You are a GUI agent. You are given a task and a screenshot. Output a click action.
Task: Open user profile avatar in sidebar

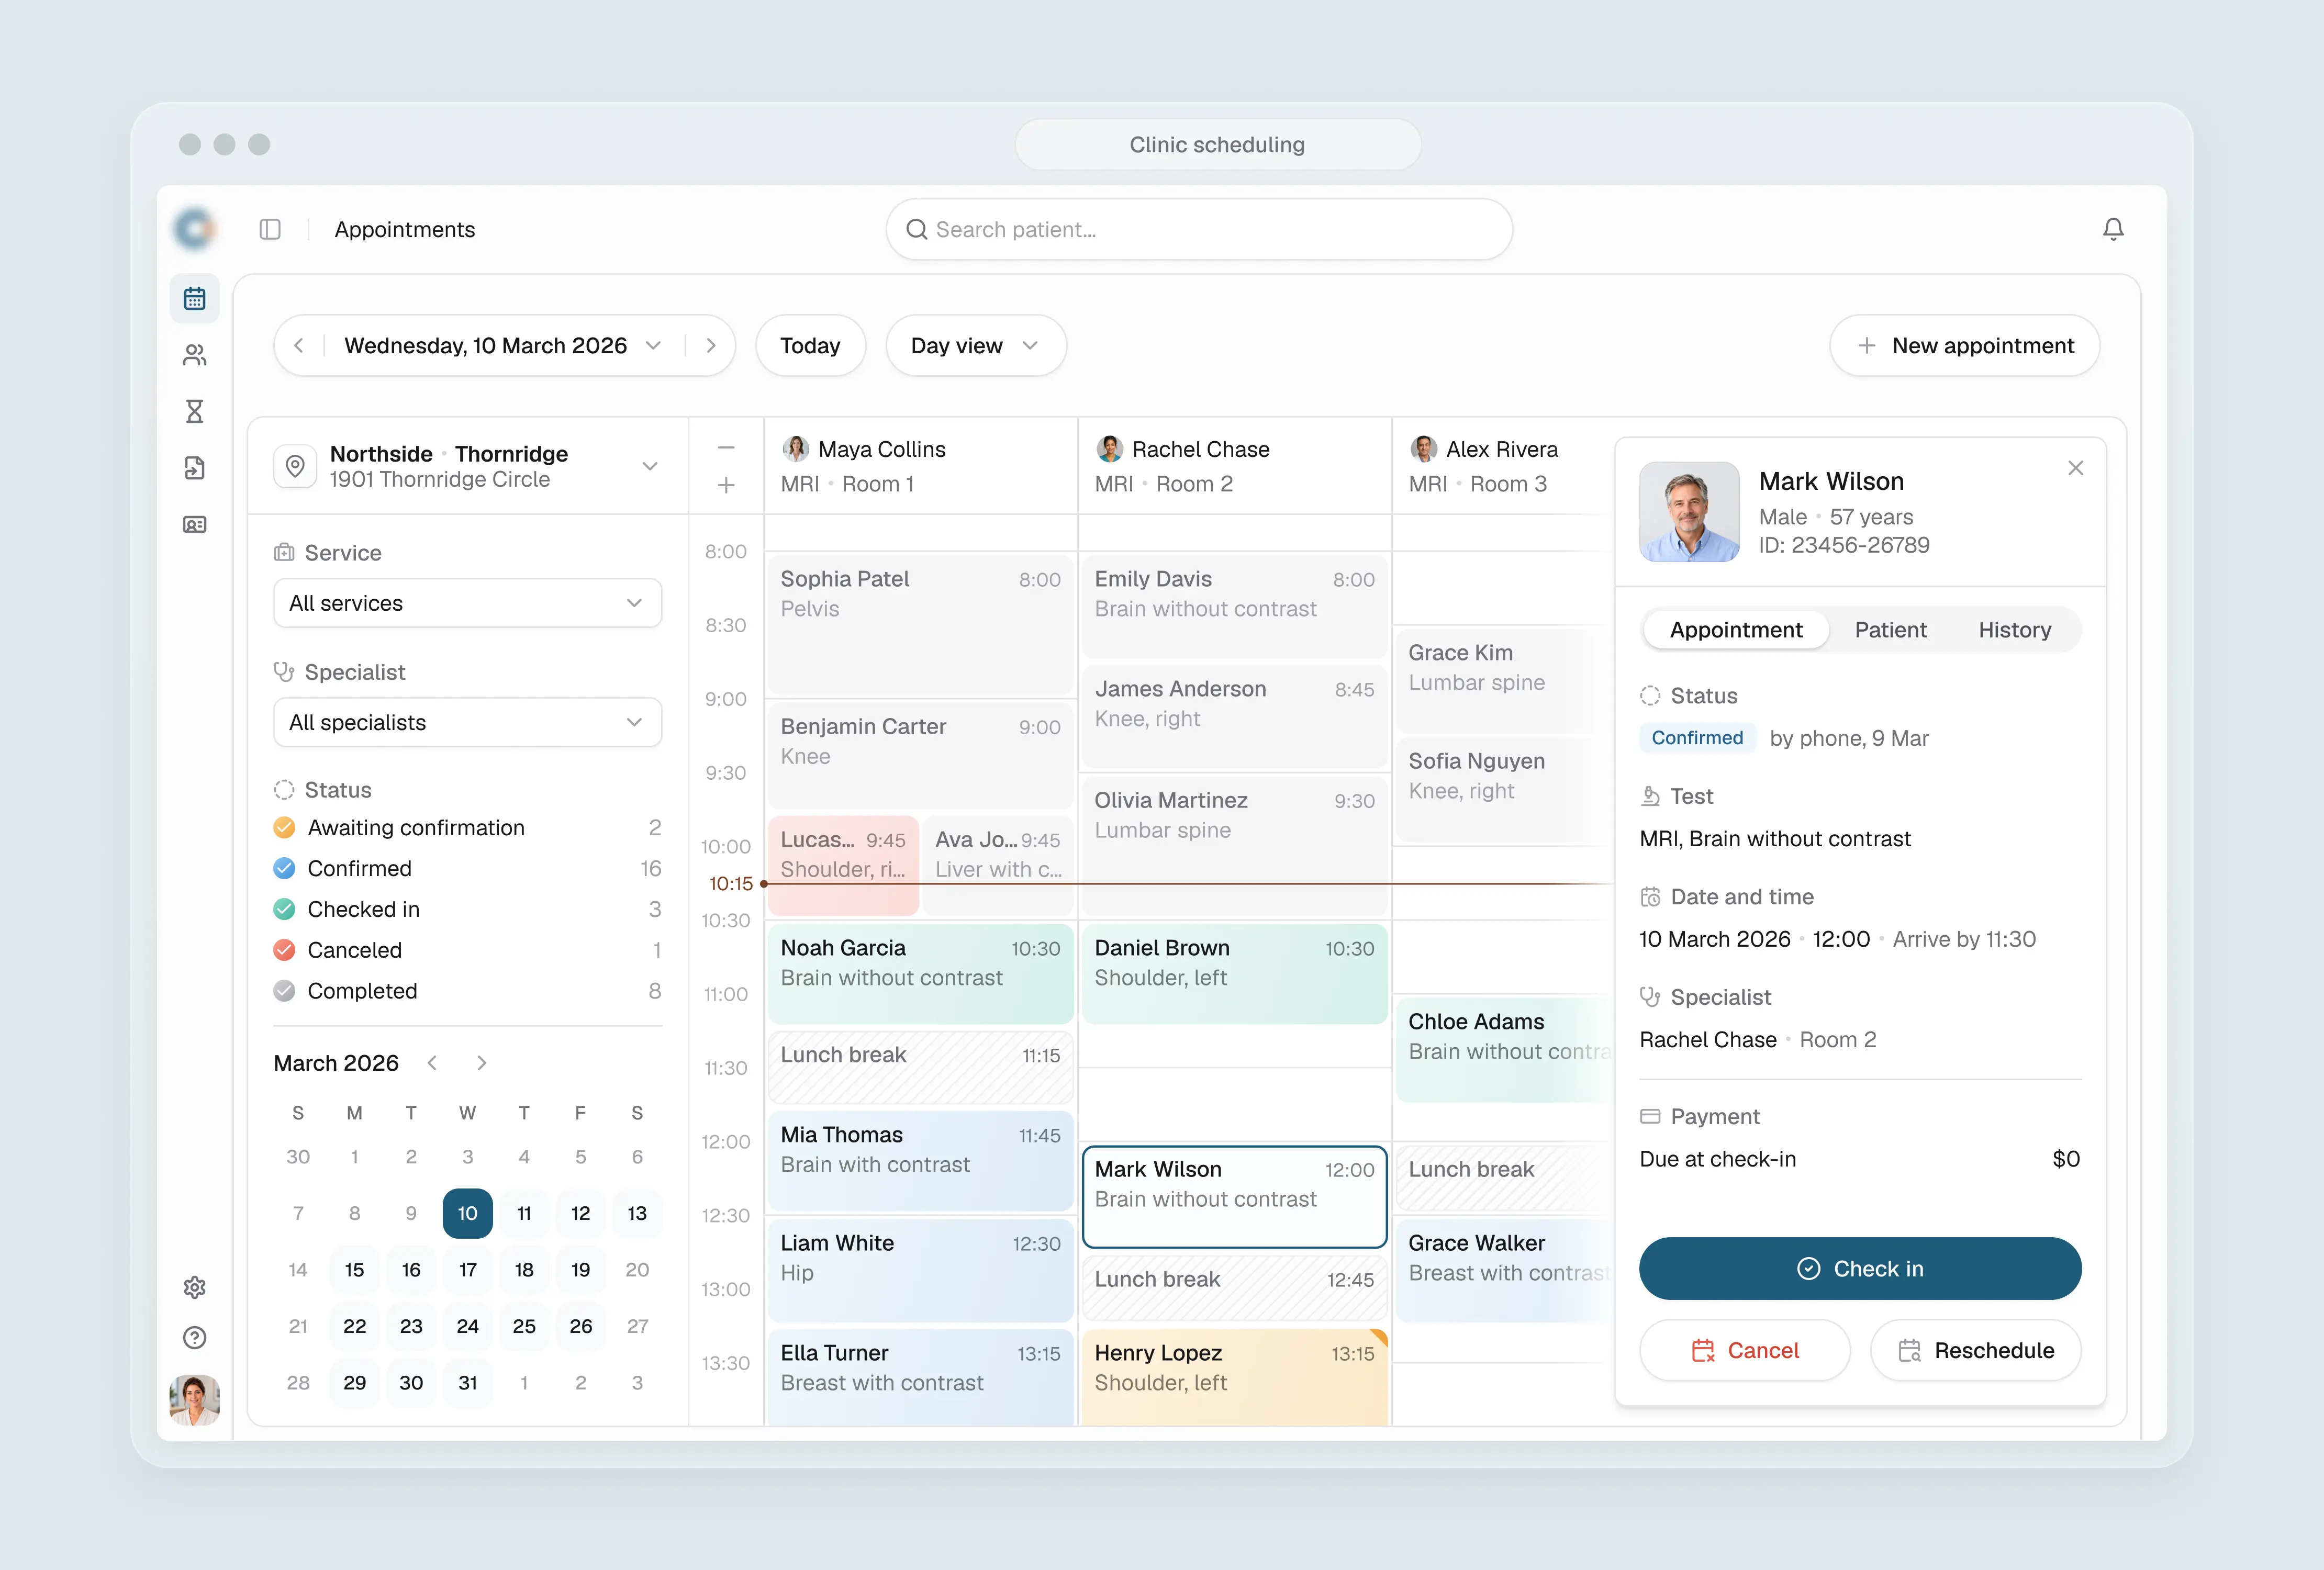tap(195, 1400)
